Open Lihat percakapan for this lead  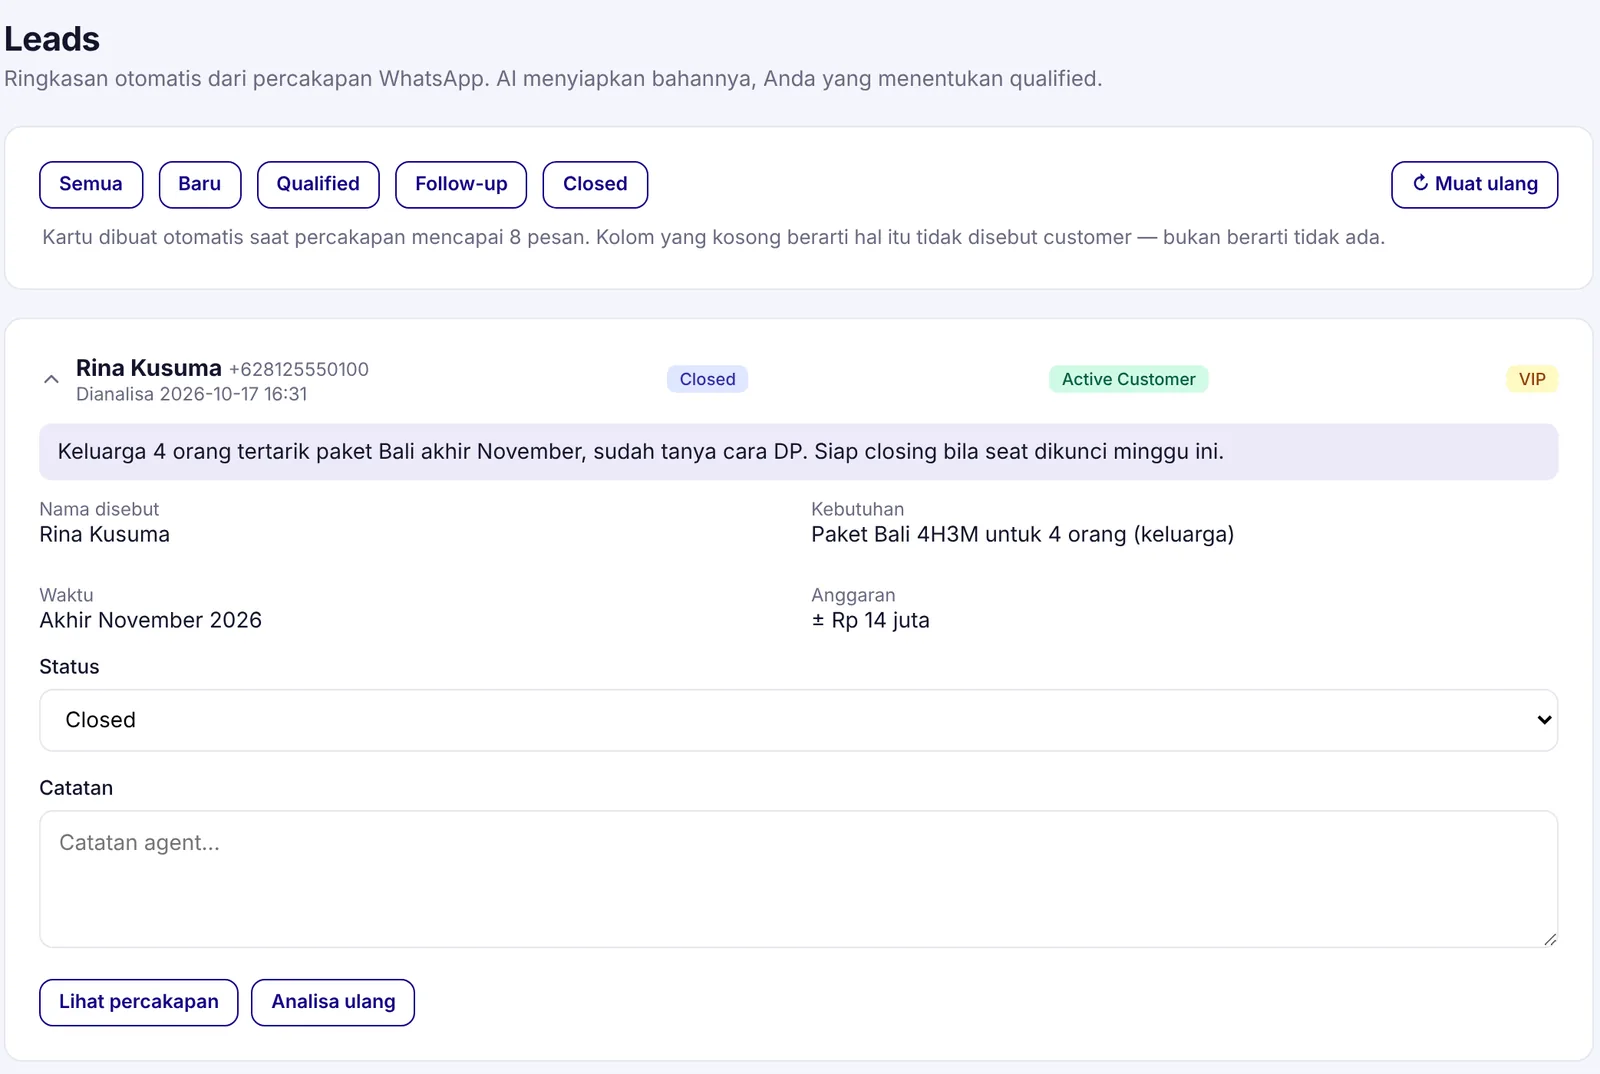tap(139, 1002)
